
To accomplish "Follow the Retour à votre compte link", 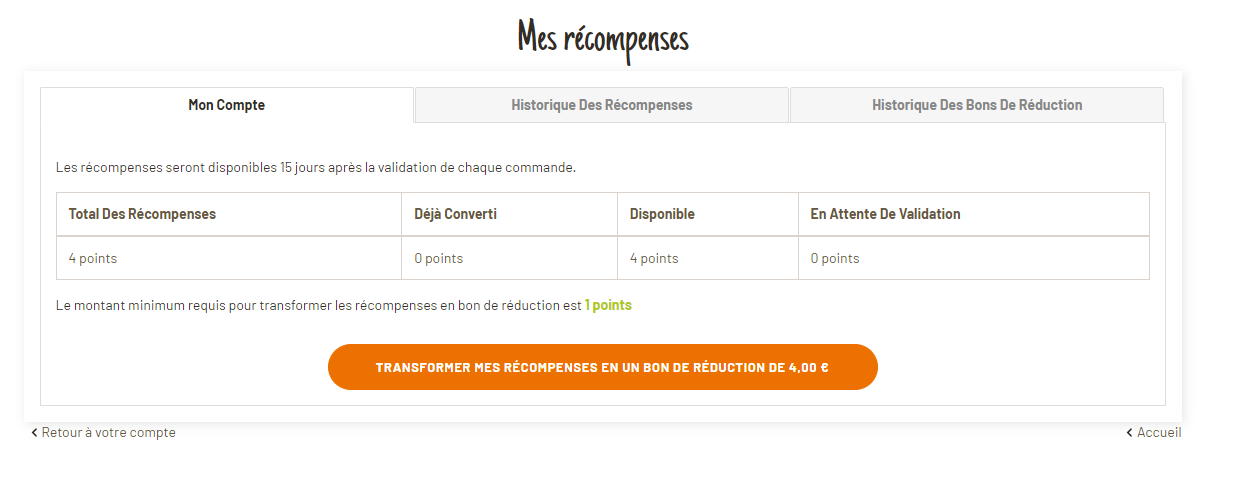I will pyautogui.click(x=108, y=433).
